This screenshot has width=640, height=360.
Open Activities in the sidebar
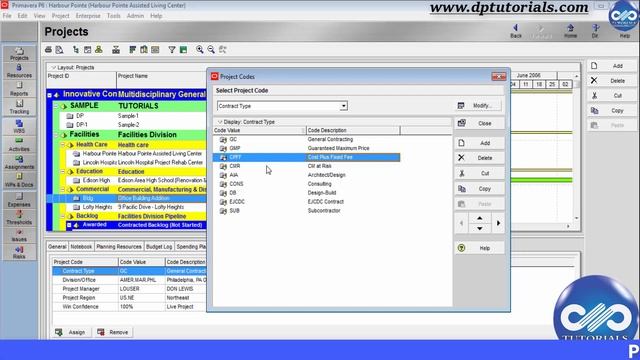pos(19,144)
